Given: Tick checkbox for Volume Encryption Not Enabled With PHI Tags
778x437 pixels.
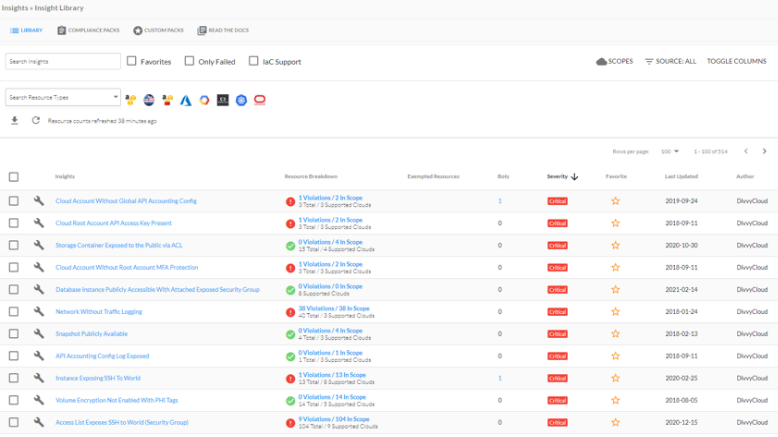Looking at the screenshot, I should [13, 400].
